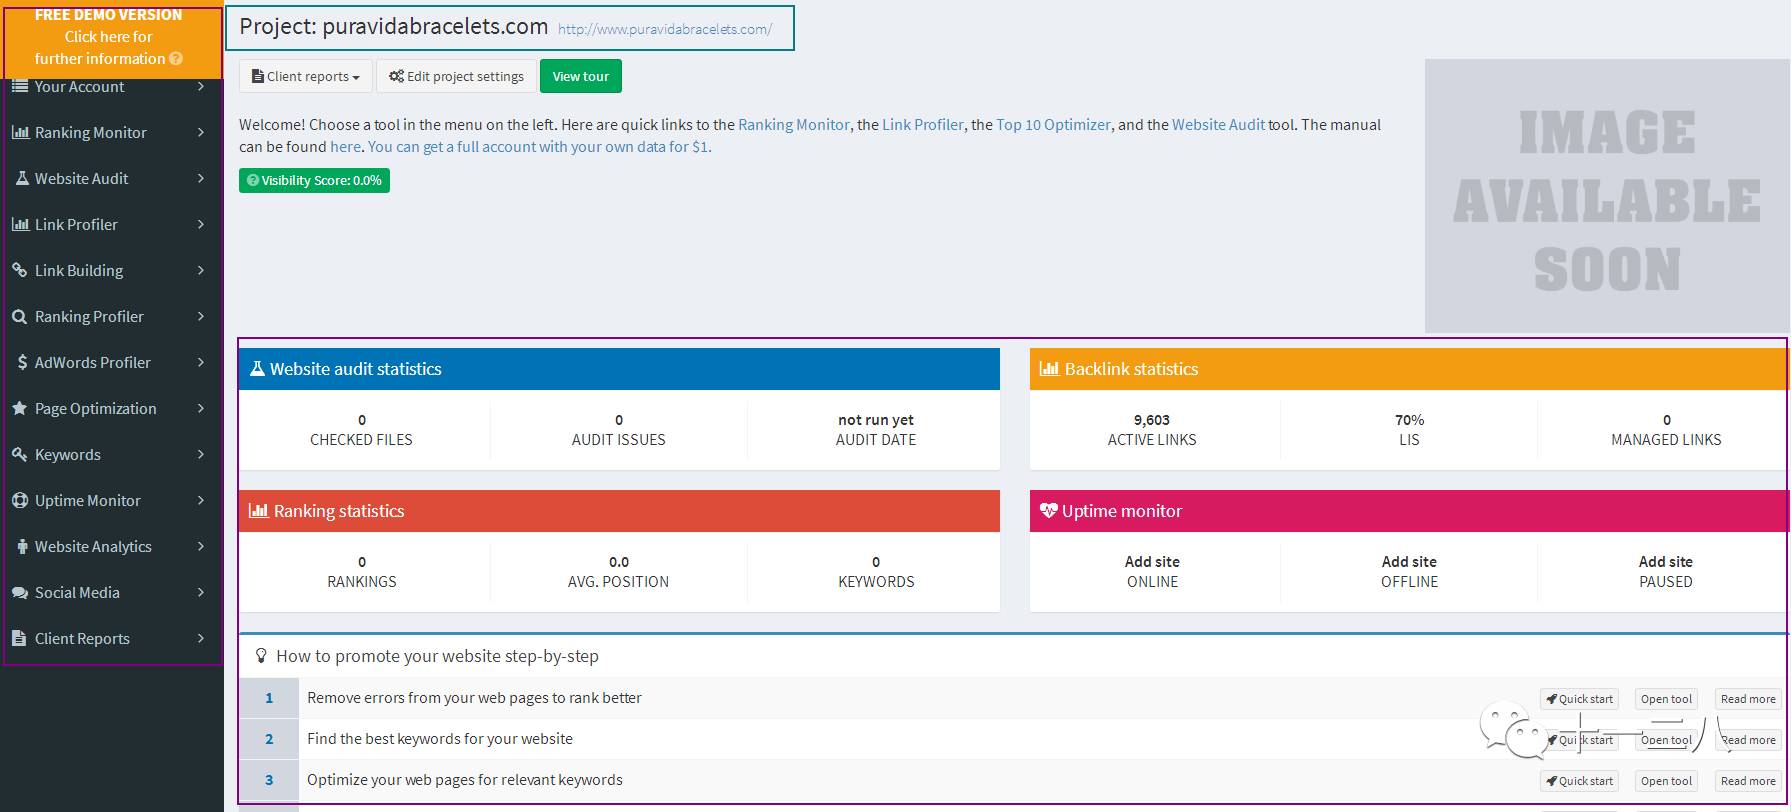Click the Ranking Profiler magnifier icon
Screen dimensions: 1791x812
[20, 316]
